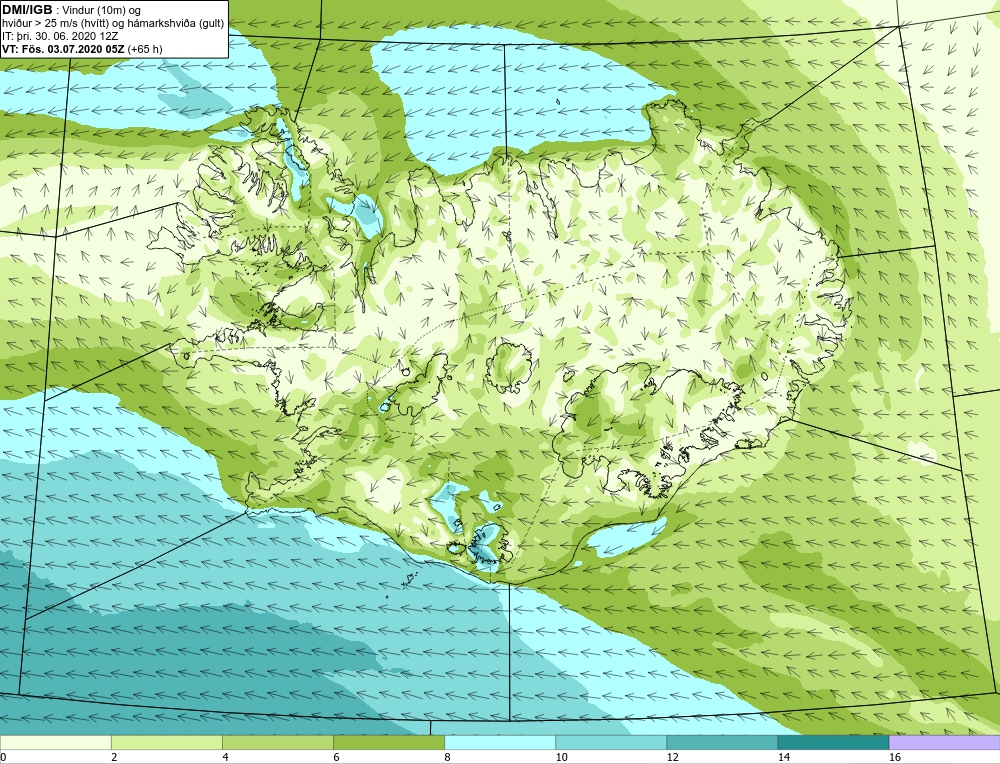Click the 6–8 m/s olive green legend swatch

388,742
